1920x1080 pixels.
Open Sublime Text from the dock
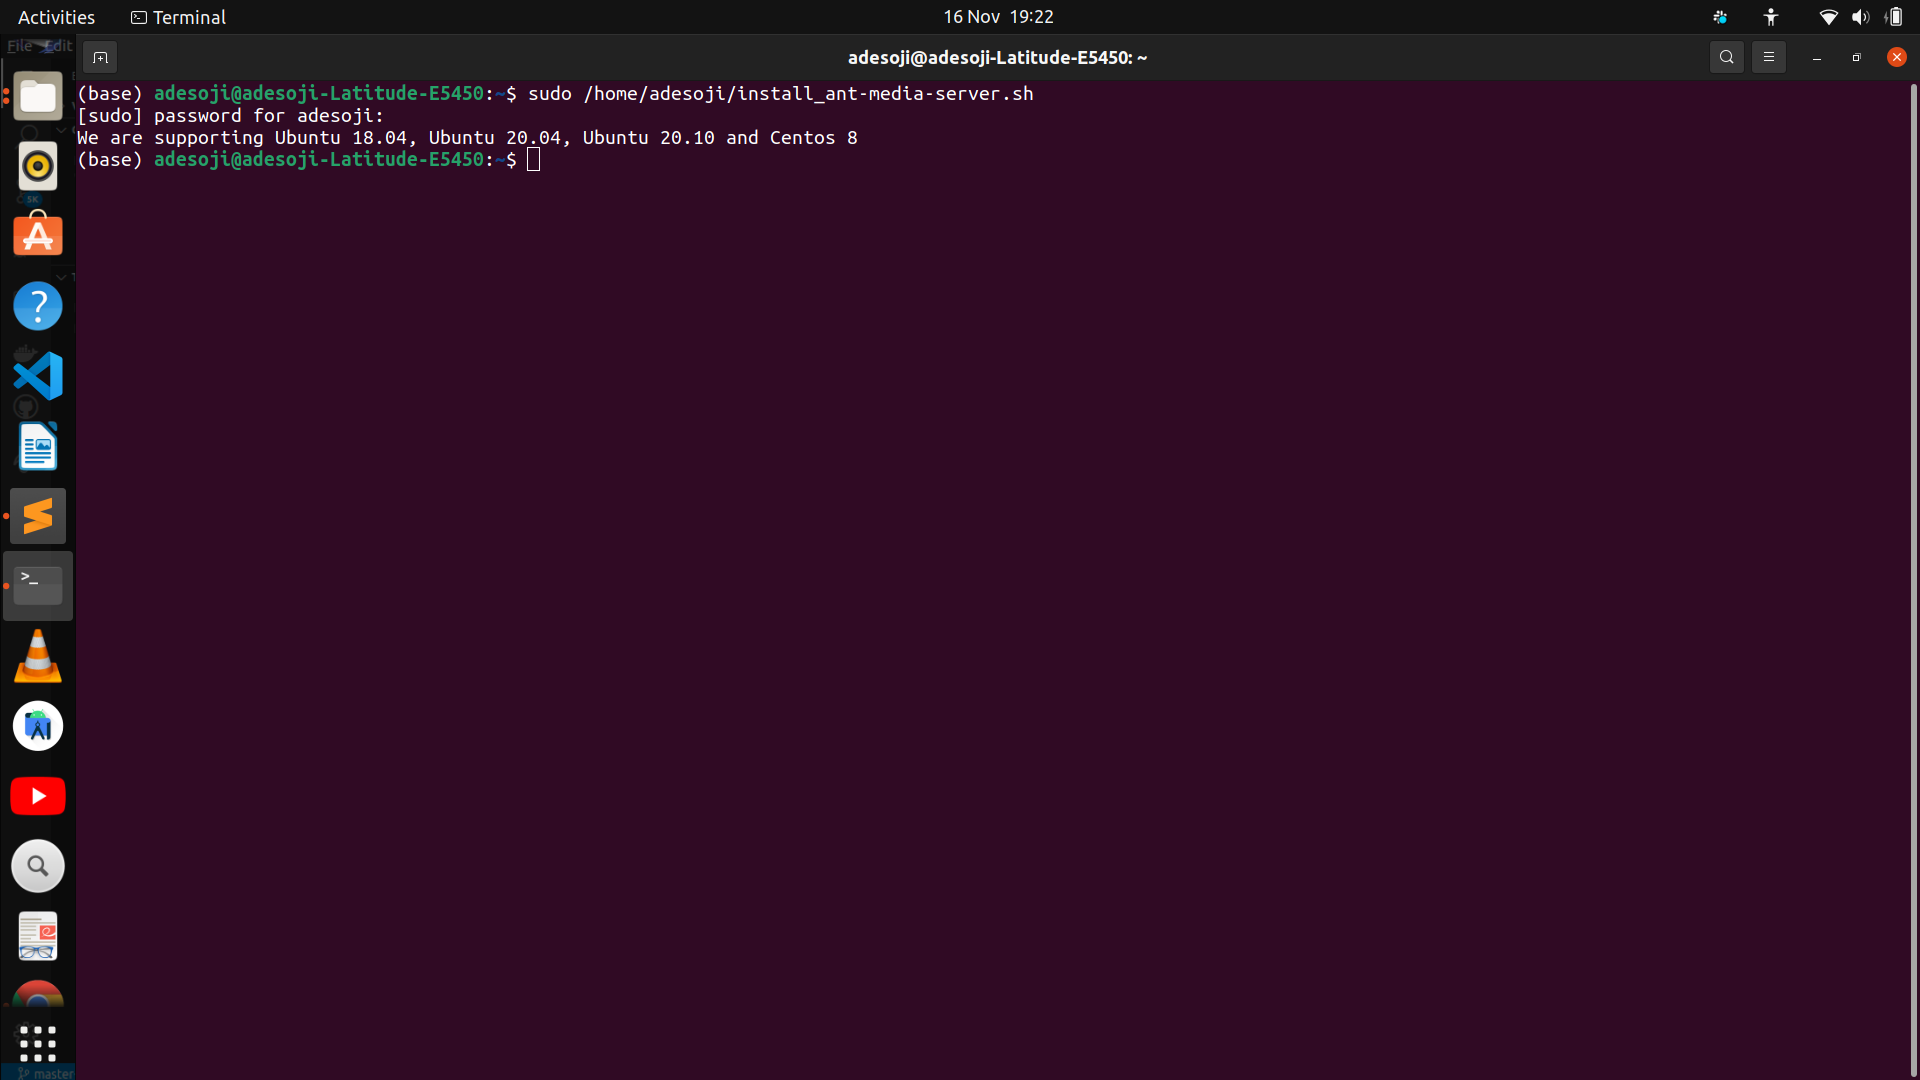pos(37,516)
